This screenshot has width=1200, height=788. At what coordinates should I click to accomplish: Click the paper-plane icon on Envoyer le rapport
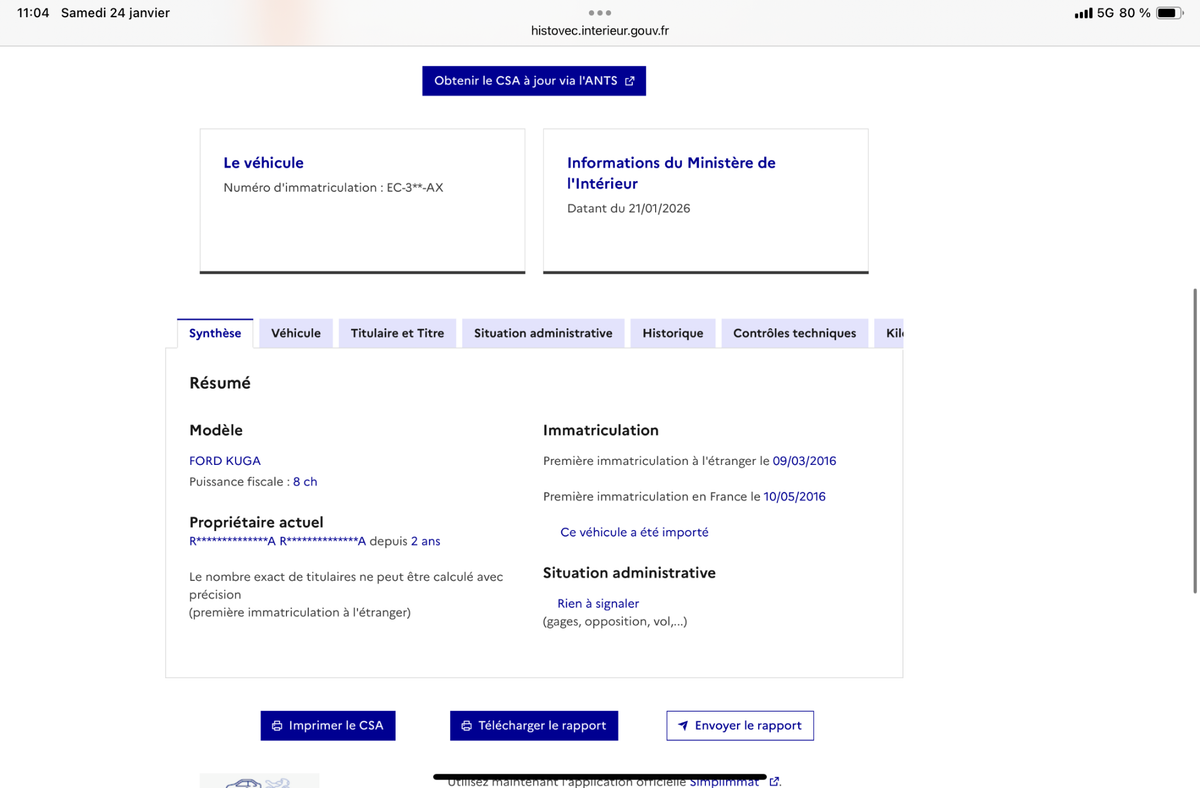[x=683, y=726]
